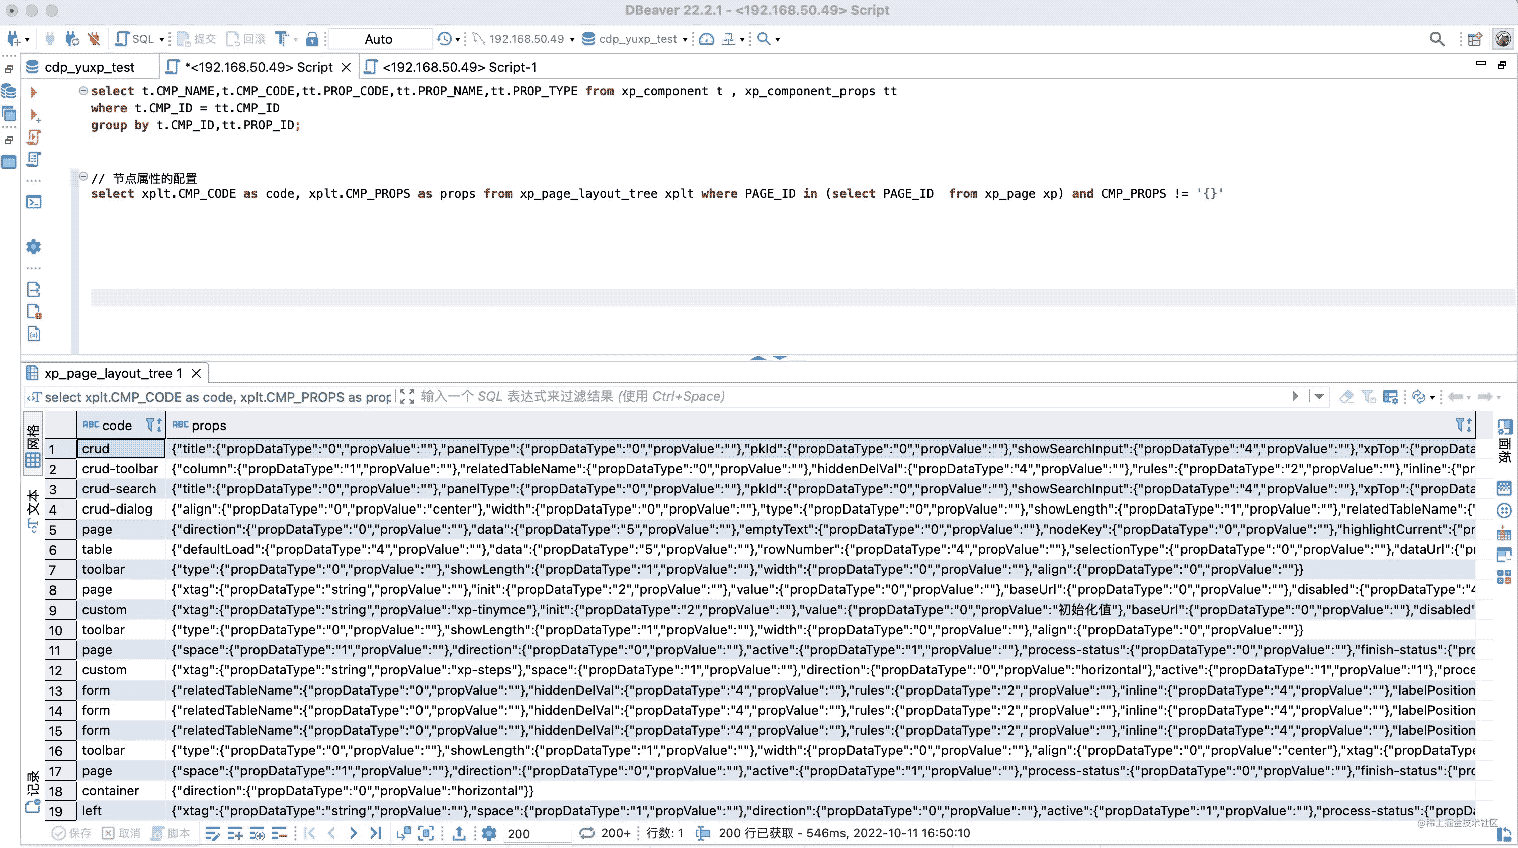Click the 回滚 rollback button
This screenshot has width=1518, height=848.
(246, 39)
